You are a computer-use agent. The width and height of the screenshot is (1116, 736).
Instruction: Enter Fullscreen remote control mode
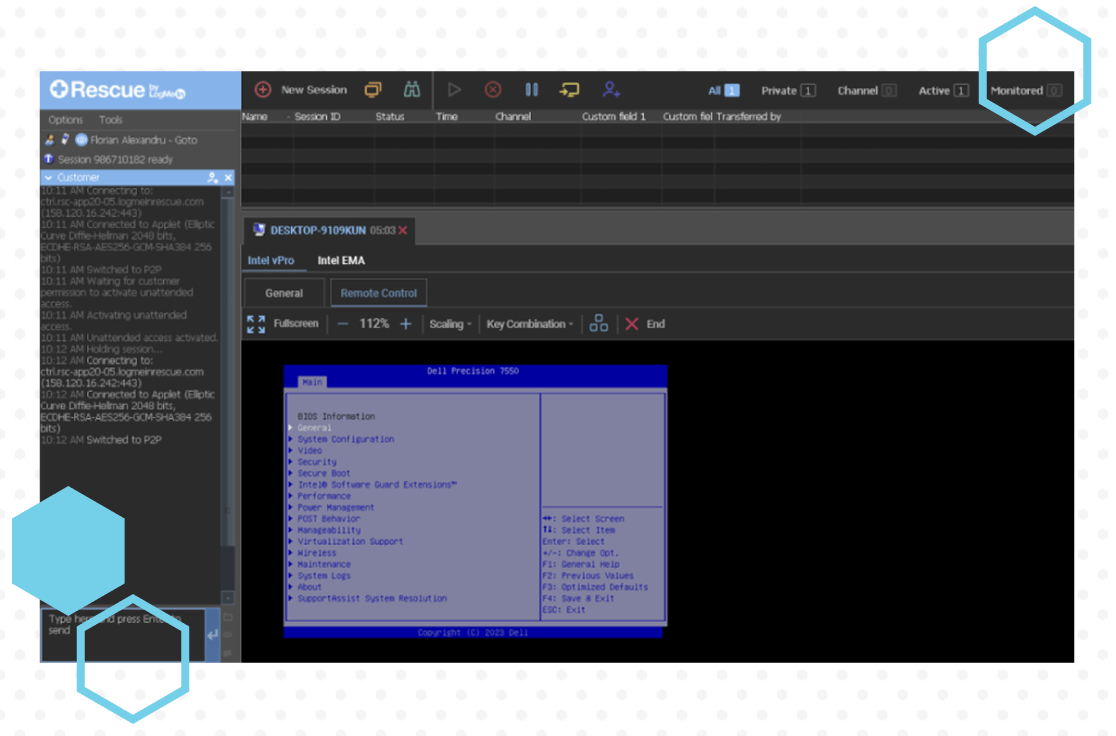pyautogui.click(x=283, y=324)
